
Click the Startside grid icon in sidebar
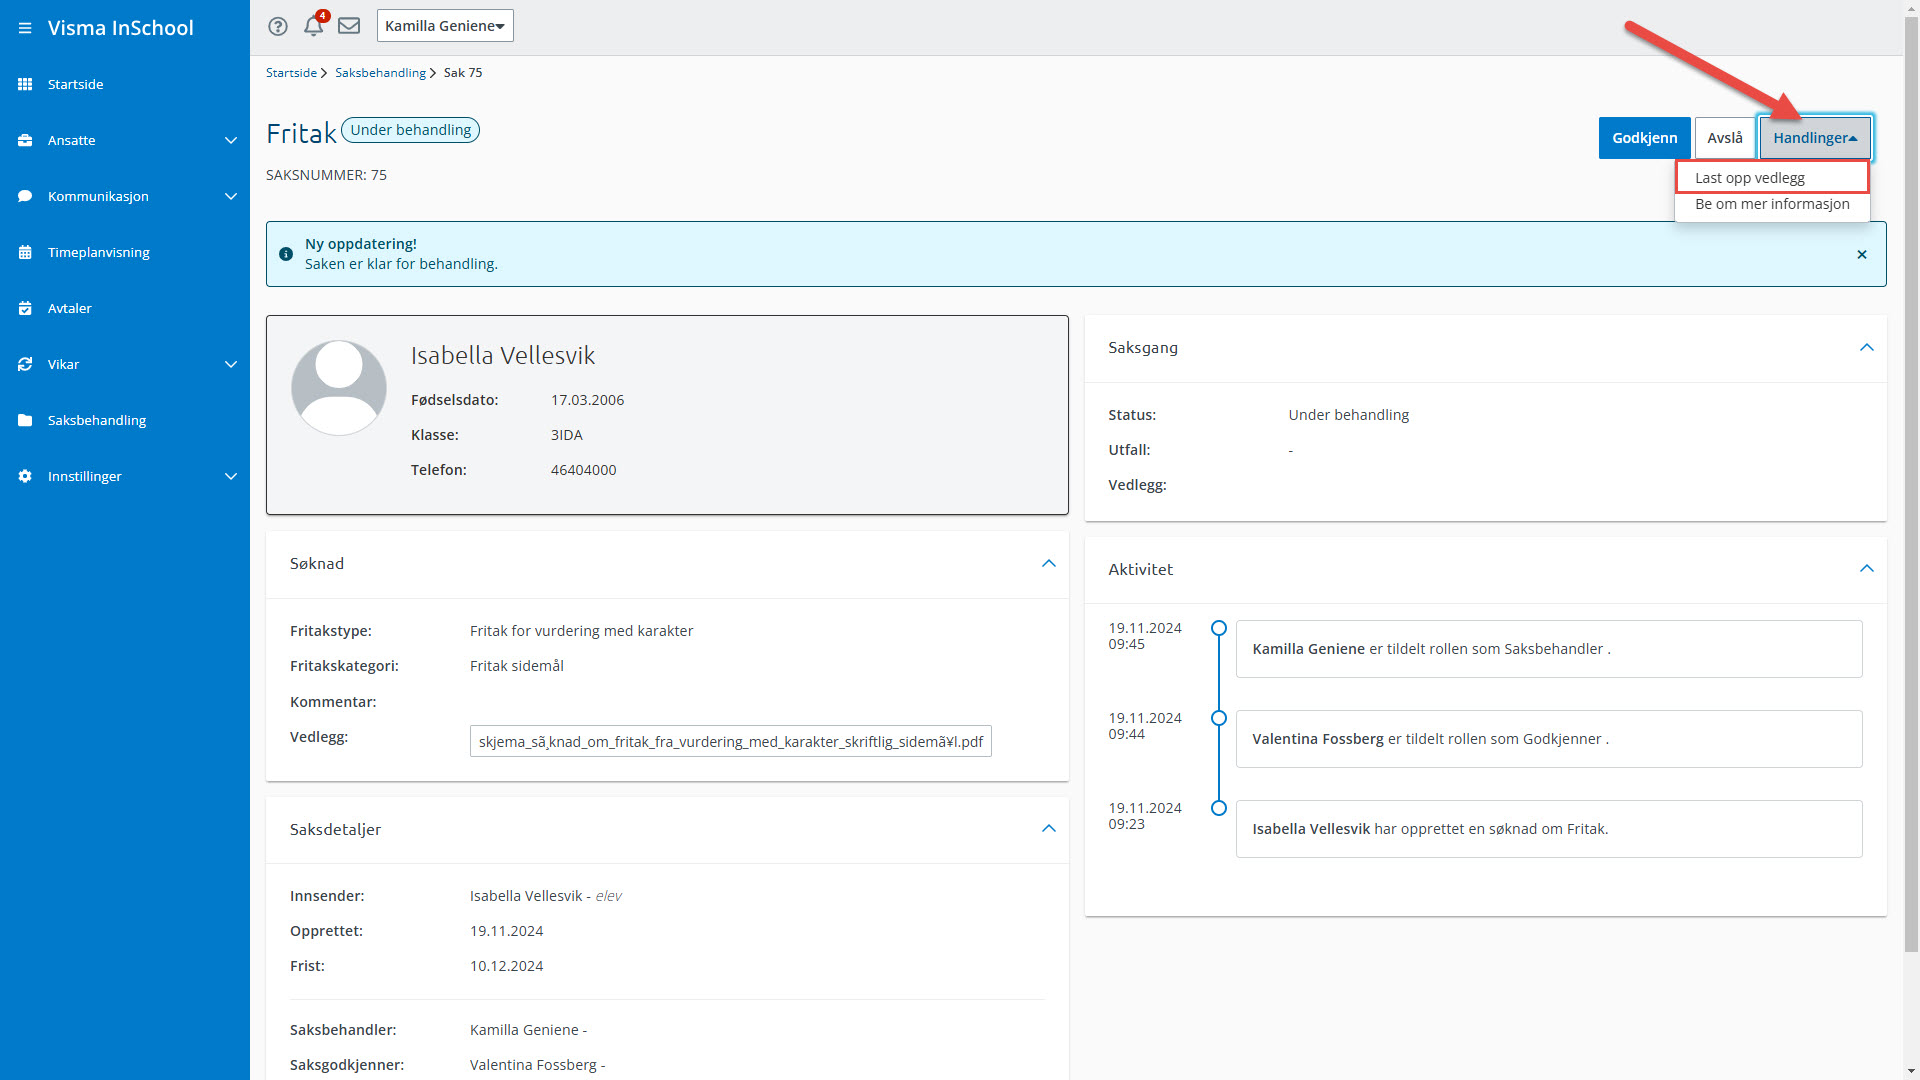pos(25,84)
